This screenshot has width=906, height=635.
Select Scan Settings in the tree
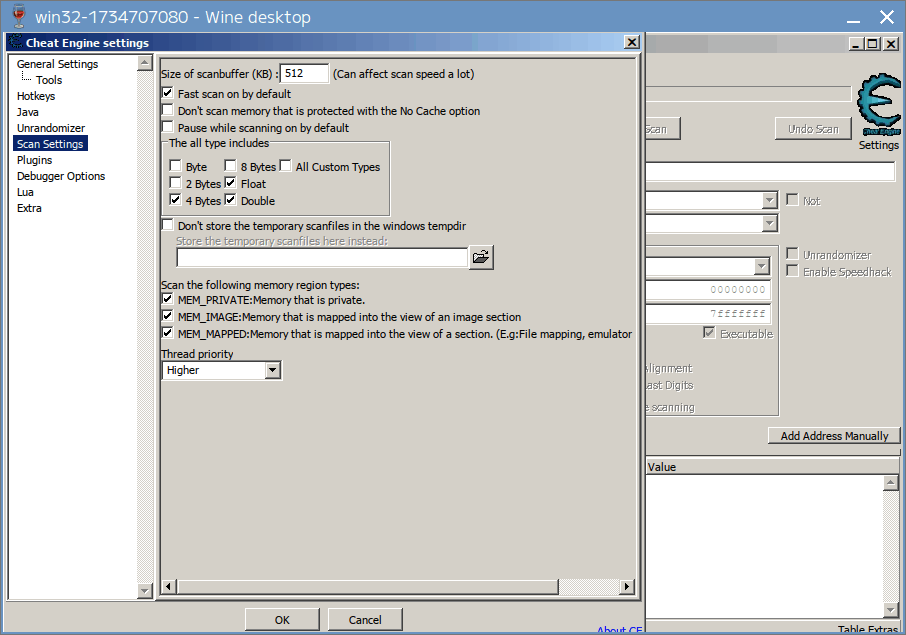pos(50,144)
